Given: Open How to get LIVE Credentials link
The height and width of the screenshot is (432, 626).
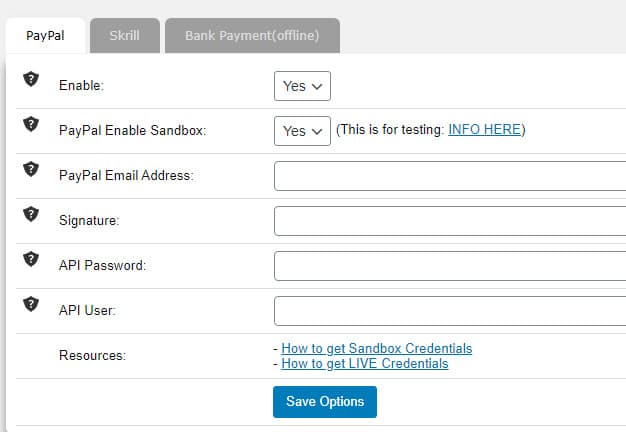Looking at the screenshot, I should pyautogui.click(x=365, y=364).
